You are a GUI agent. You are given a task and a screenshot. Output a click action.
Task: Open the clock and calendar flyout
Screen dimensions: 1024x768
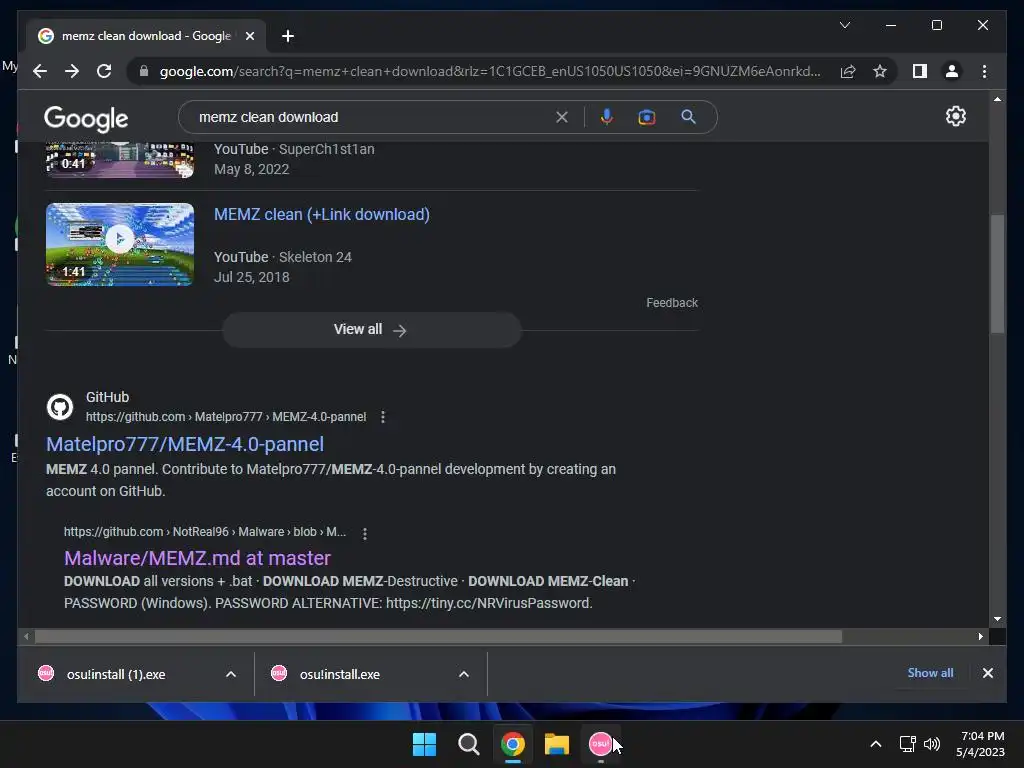click(x=980, y=744)
